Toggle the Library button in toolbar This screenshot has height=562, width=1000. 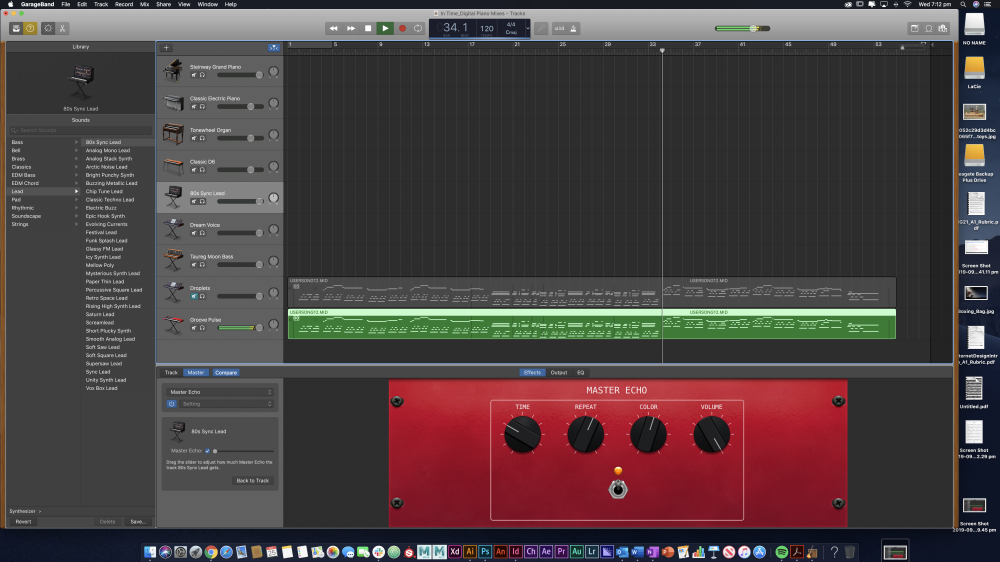click(16, 28)
